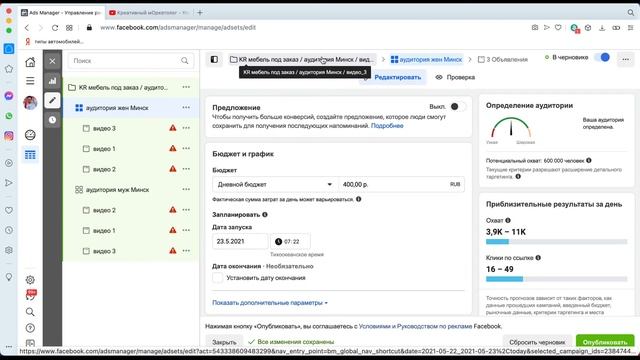The height and width of the screenshot is (360, 640).
Task: Click the Опубликовать button
Action: pos(605,342)
